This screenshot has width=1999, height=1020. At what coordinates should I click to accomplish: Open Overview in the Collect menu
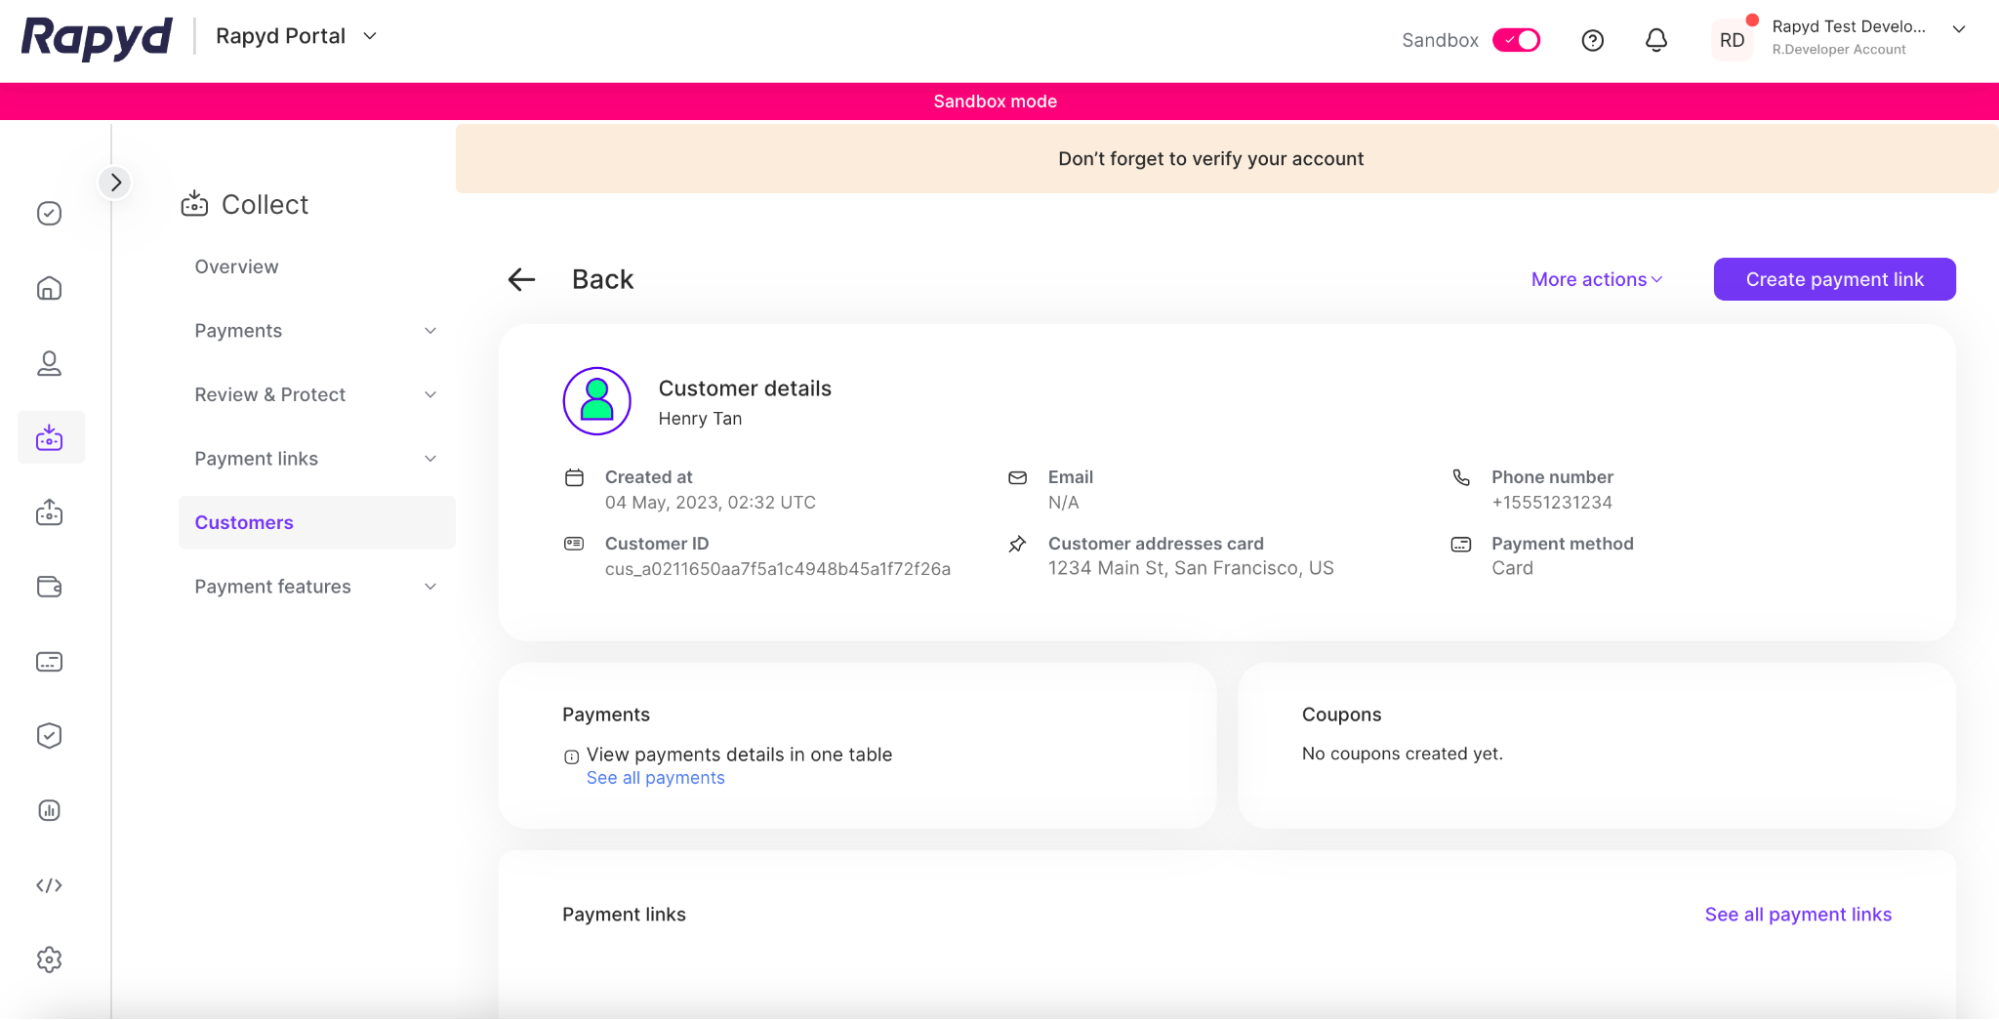click(237, 267)
